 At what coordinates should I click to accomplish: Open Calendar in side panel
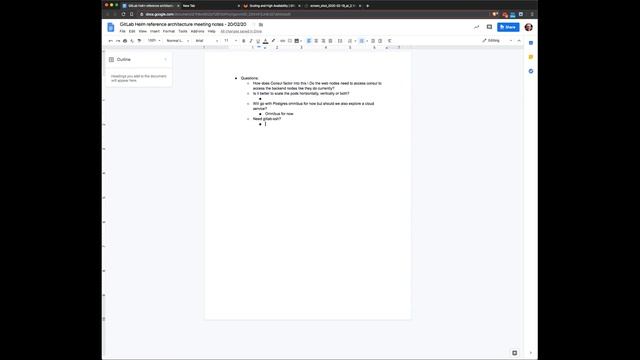coord(531,43)
